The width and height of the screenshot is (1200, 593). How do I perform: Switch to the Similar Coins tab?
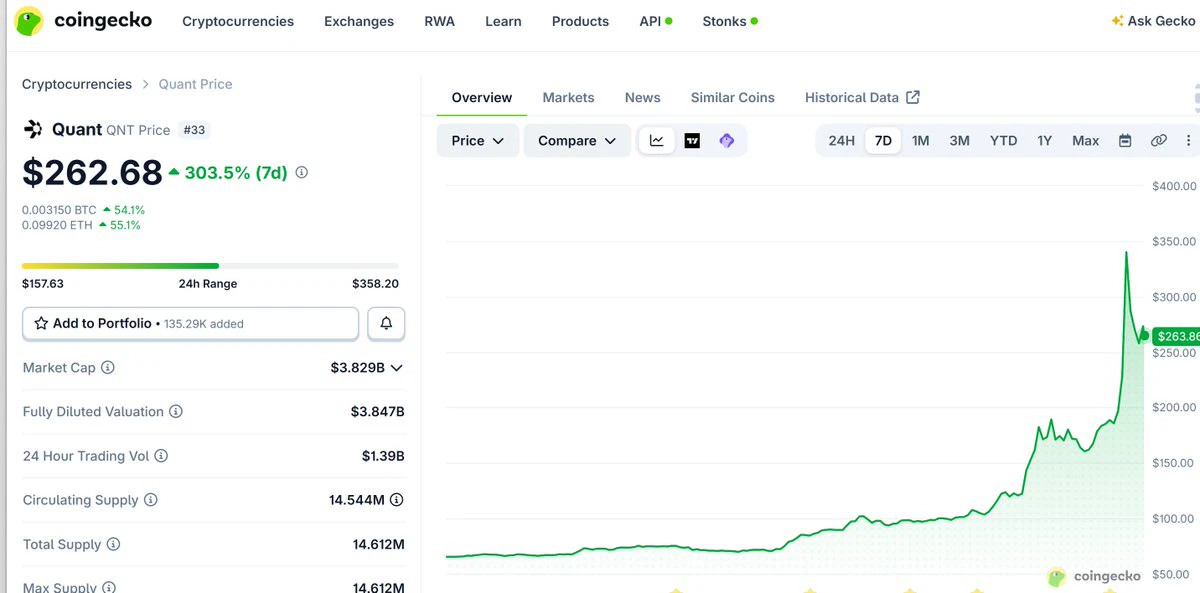pos(733,97)
